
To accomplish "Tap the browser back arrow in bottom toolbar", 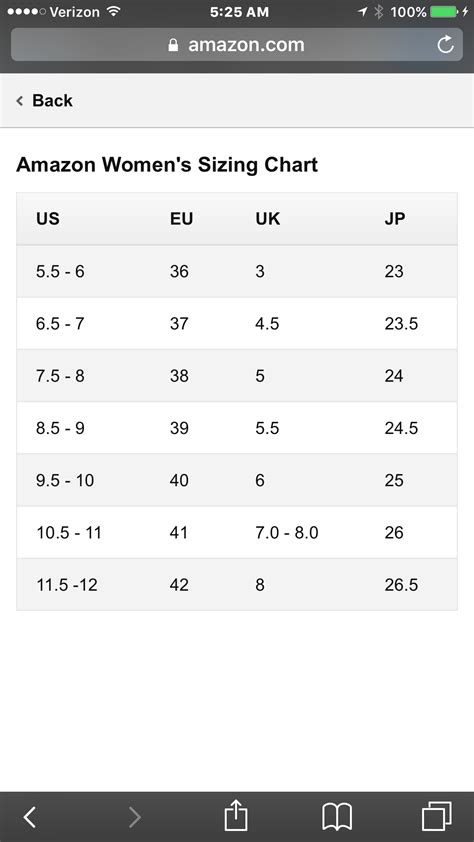I will [30, 817].
